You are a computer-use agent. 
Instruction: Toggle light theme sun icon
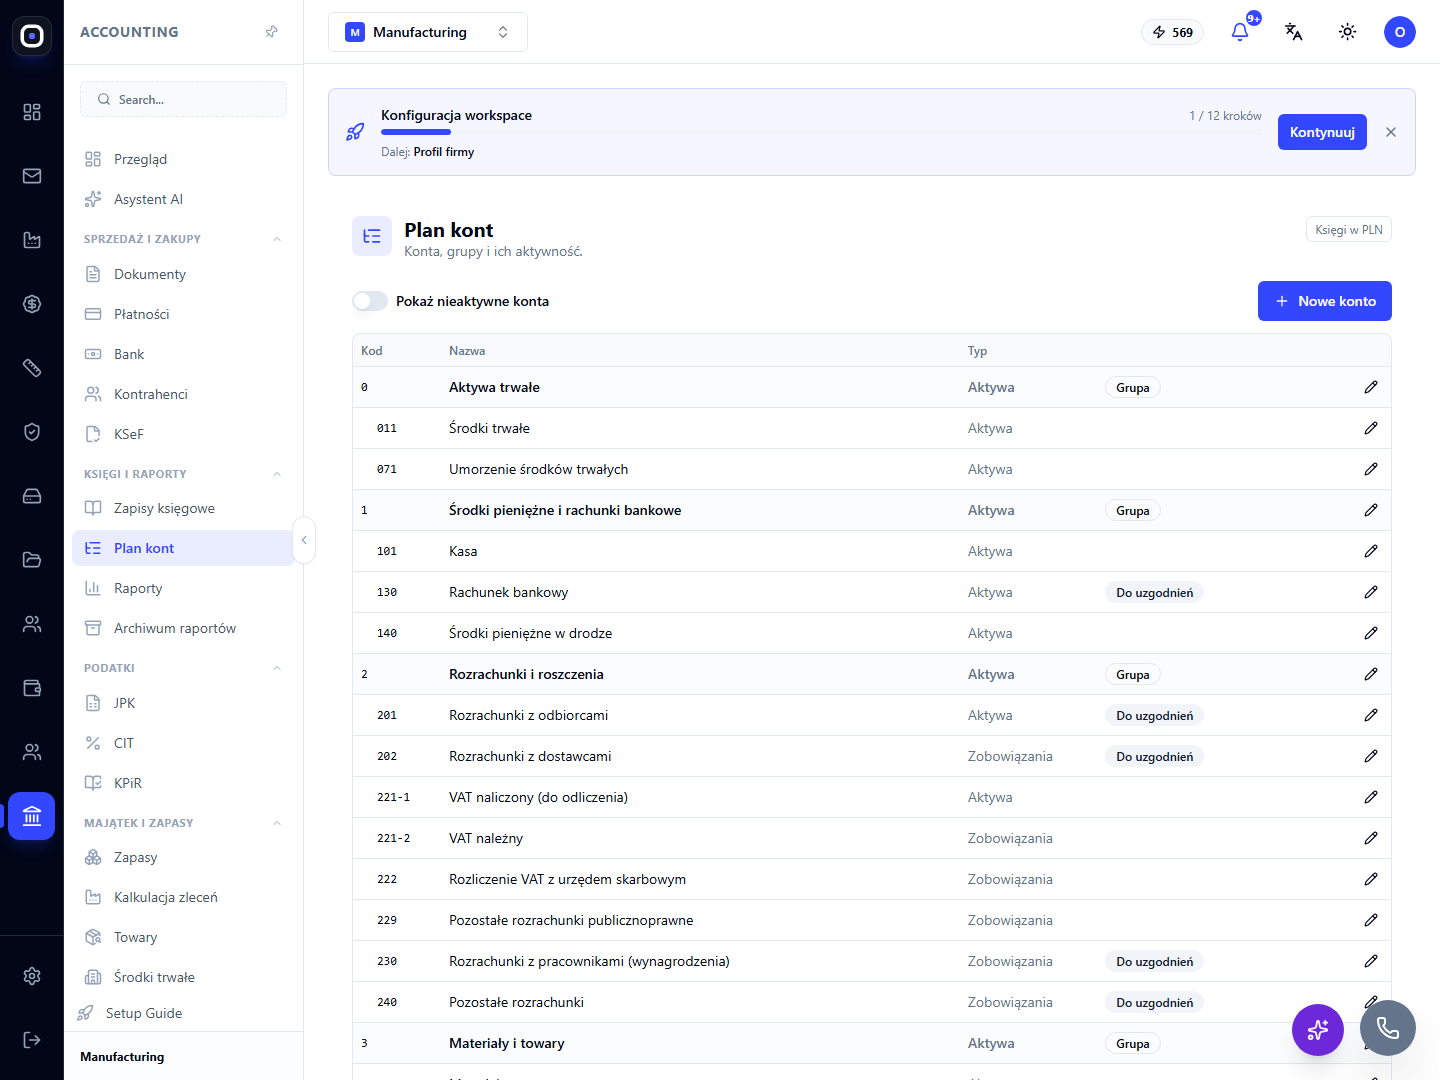click(x=1348, y=32)
